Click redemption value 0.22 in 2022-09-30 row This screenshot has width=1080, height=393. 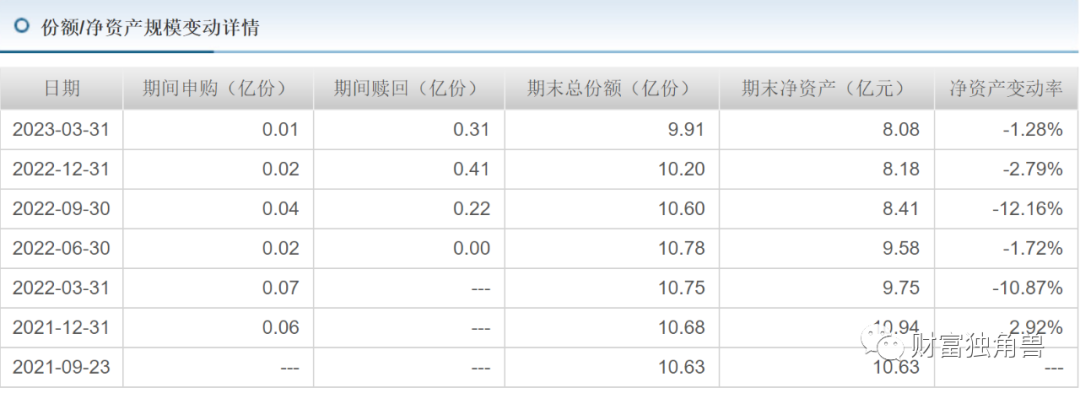click(472, 209)
